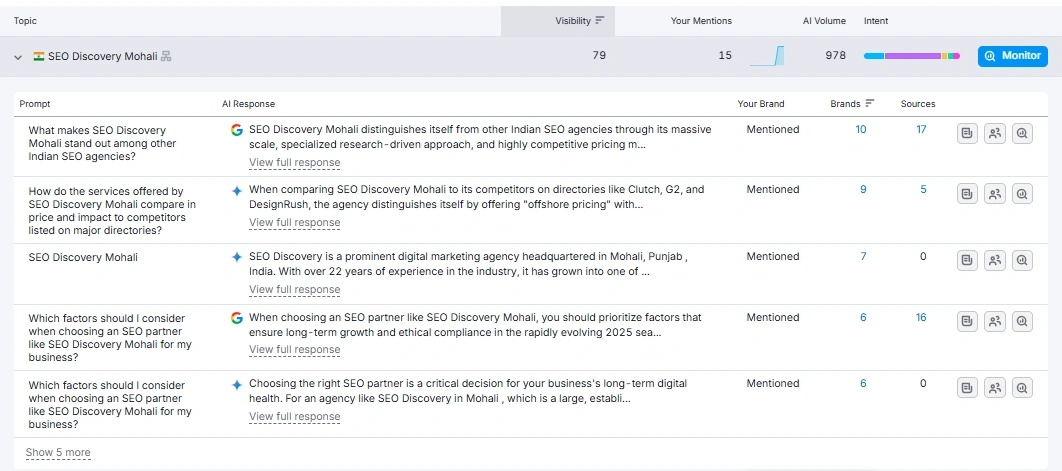Open the document icon in the 'How do the services' row
Screen dimensions: 1062x471
pyautogui.click(x=967, y=194)
